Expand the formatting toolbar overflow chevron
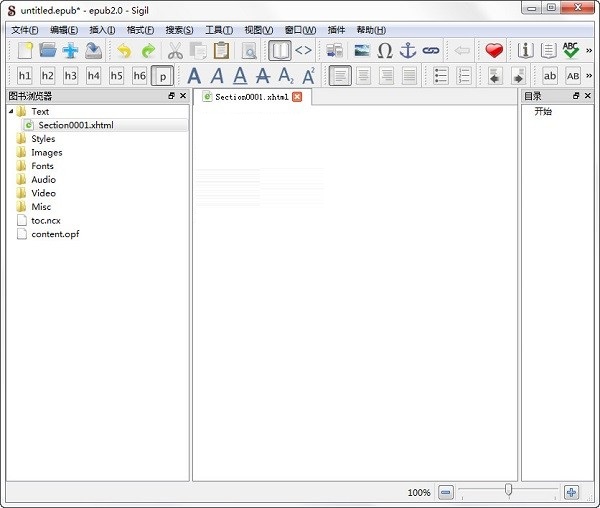This screenshot has height=508, width=600. point(589,76)
